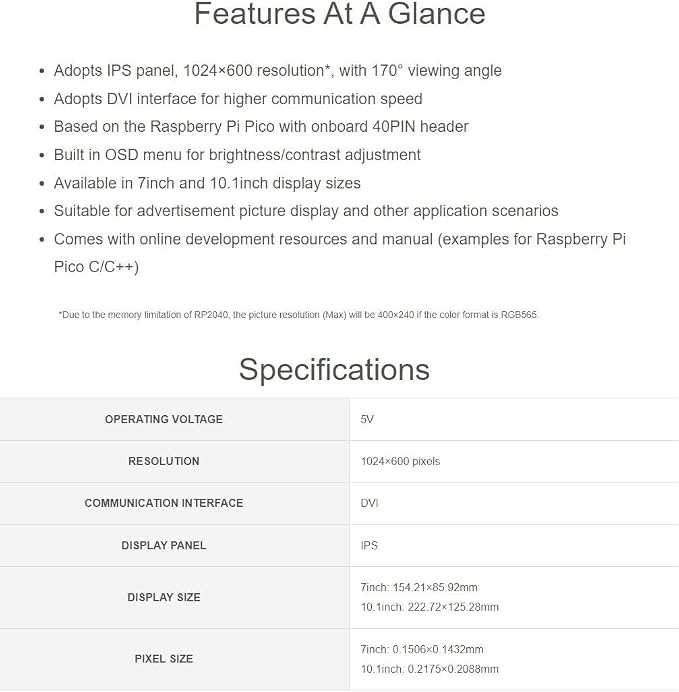Click the DVI interface bullet text
Viewport: 679px width, 692px height.
click(x=238, y=99)
